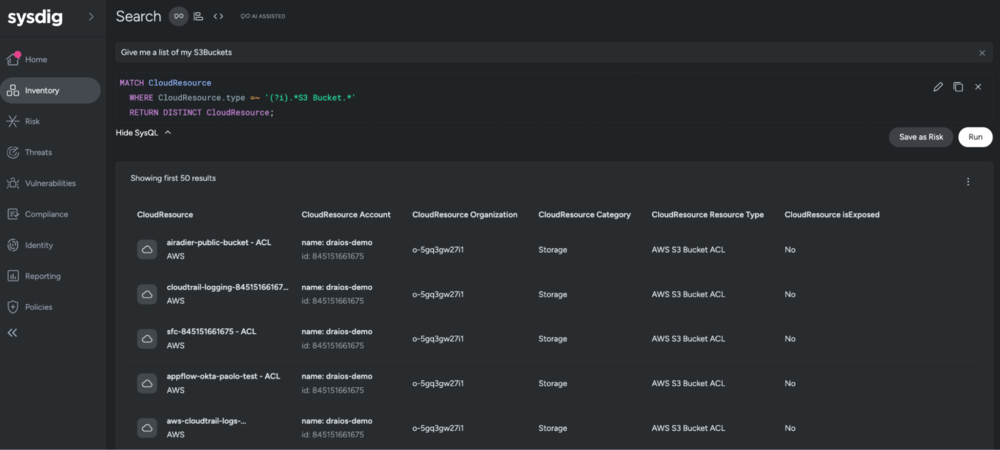1000x450 pixels.
Task: Click the sysdig logo
Action: tap(35, 17)
